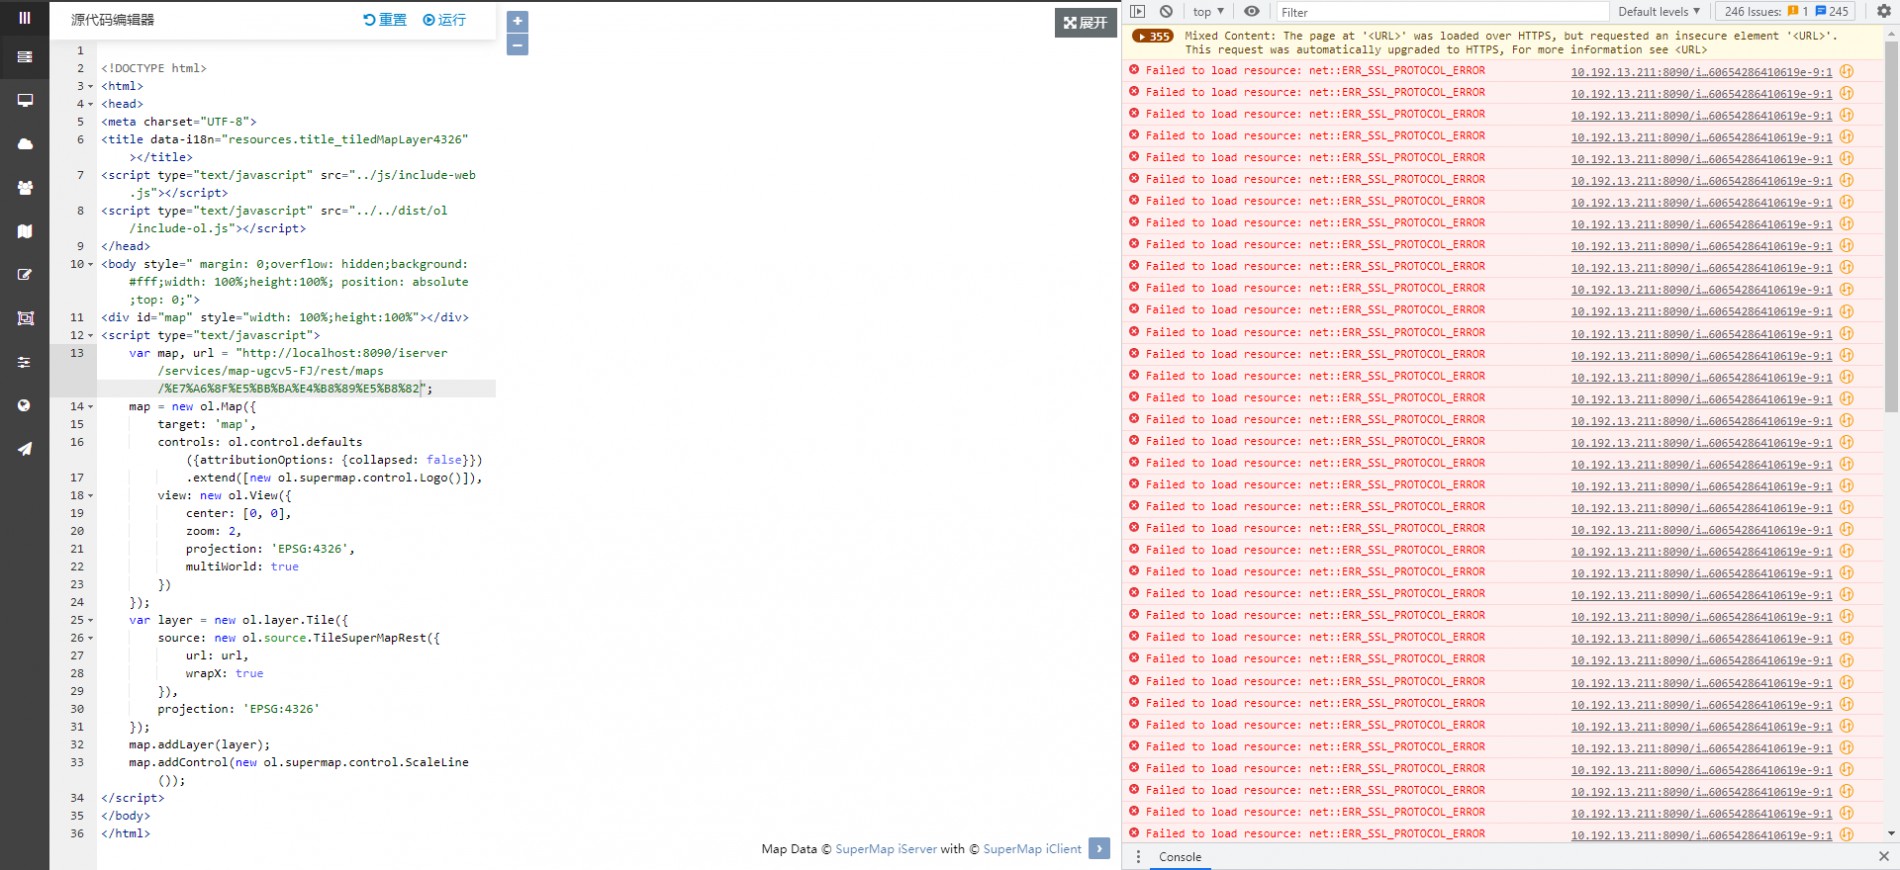Click the '<!DOCTYPE html>' code line

[x=153, y=69]
